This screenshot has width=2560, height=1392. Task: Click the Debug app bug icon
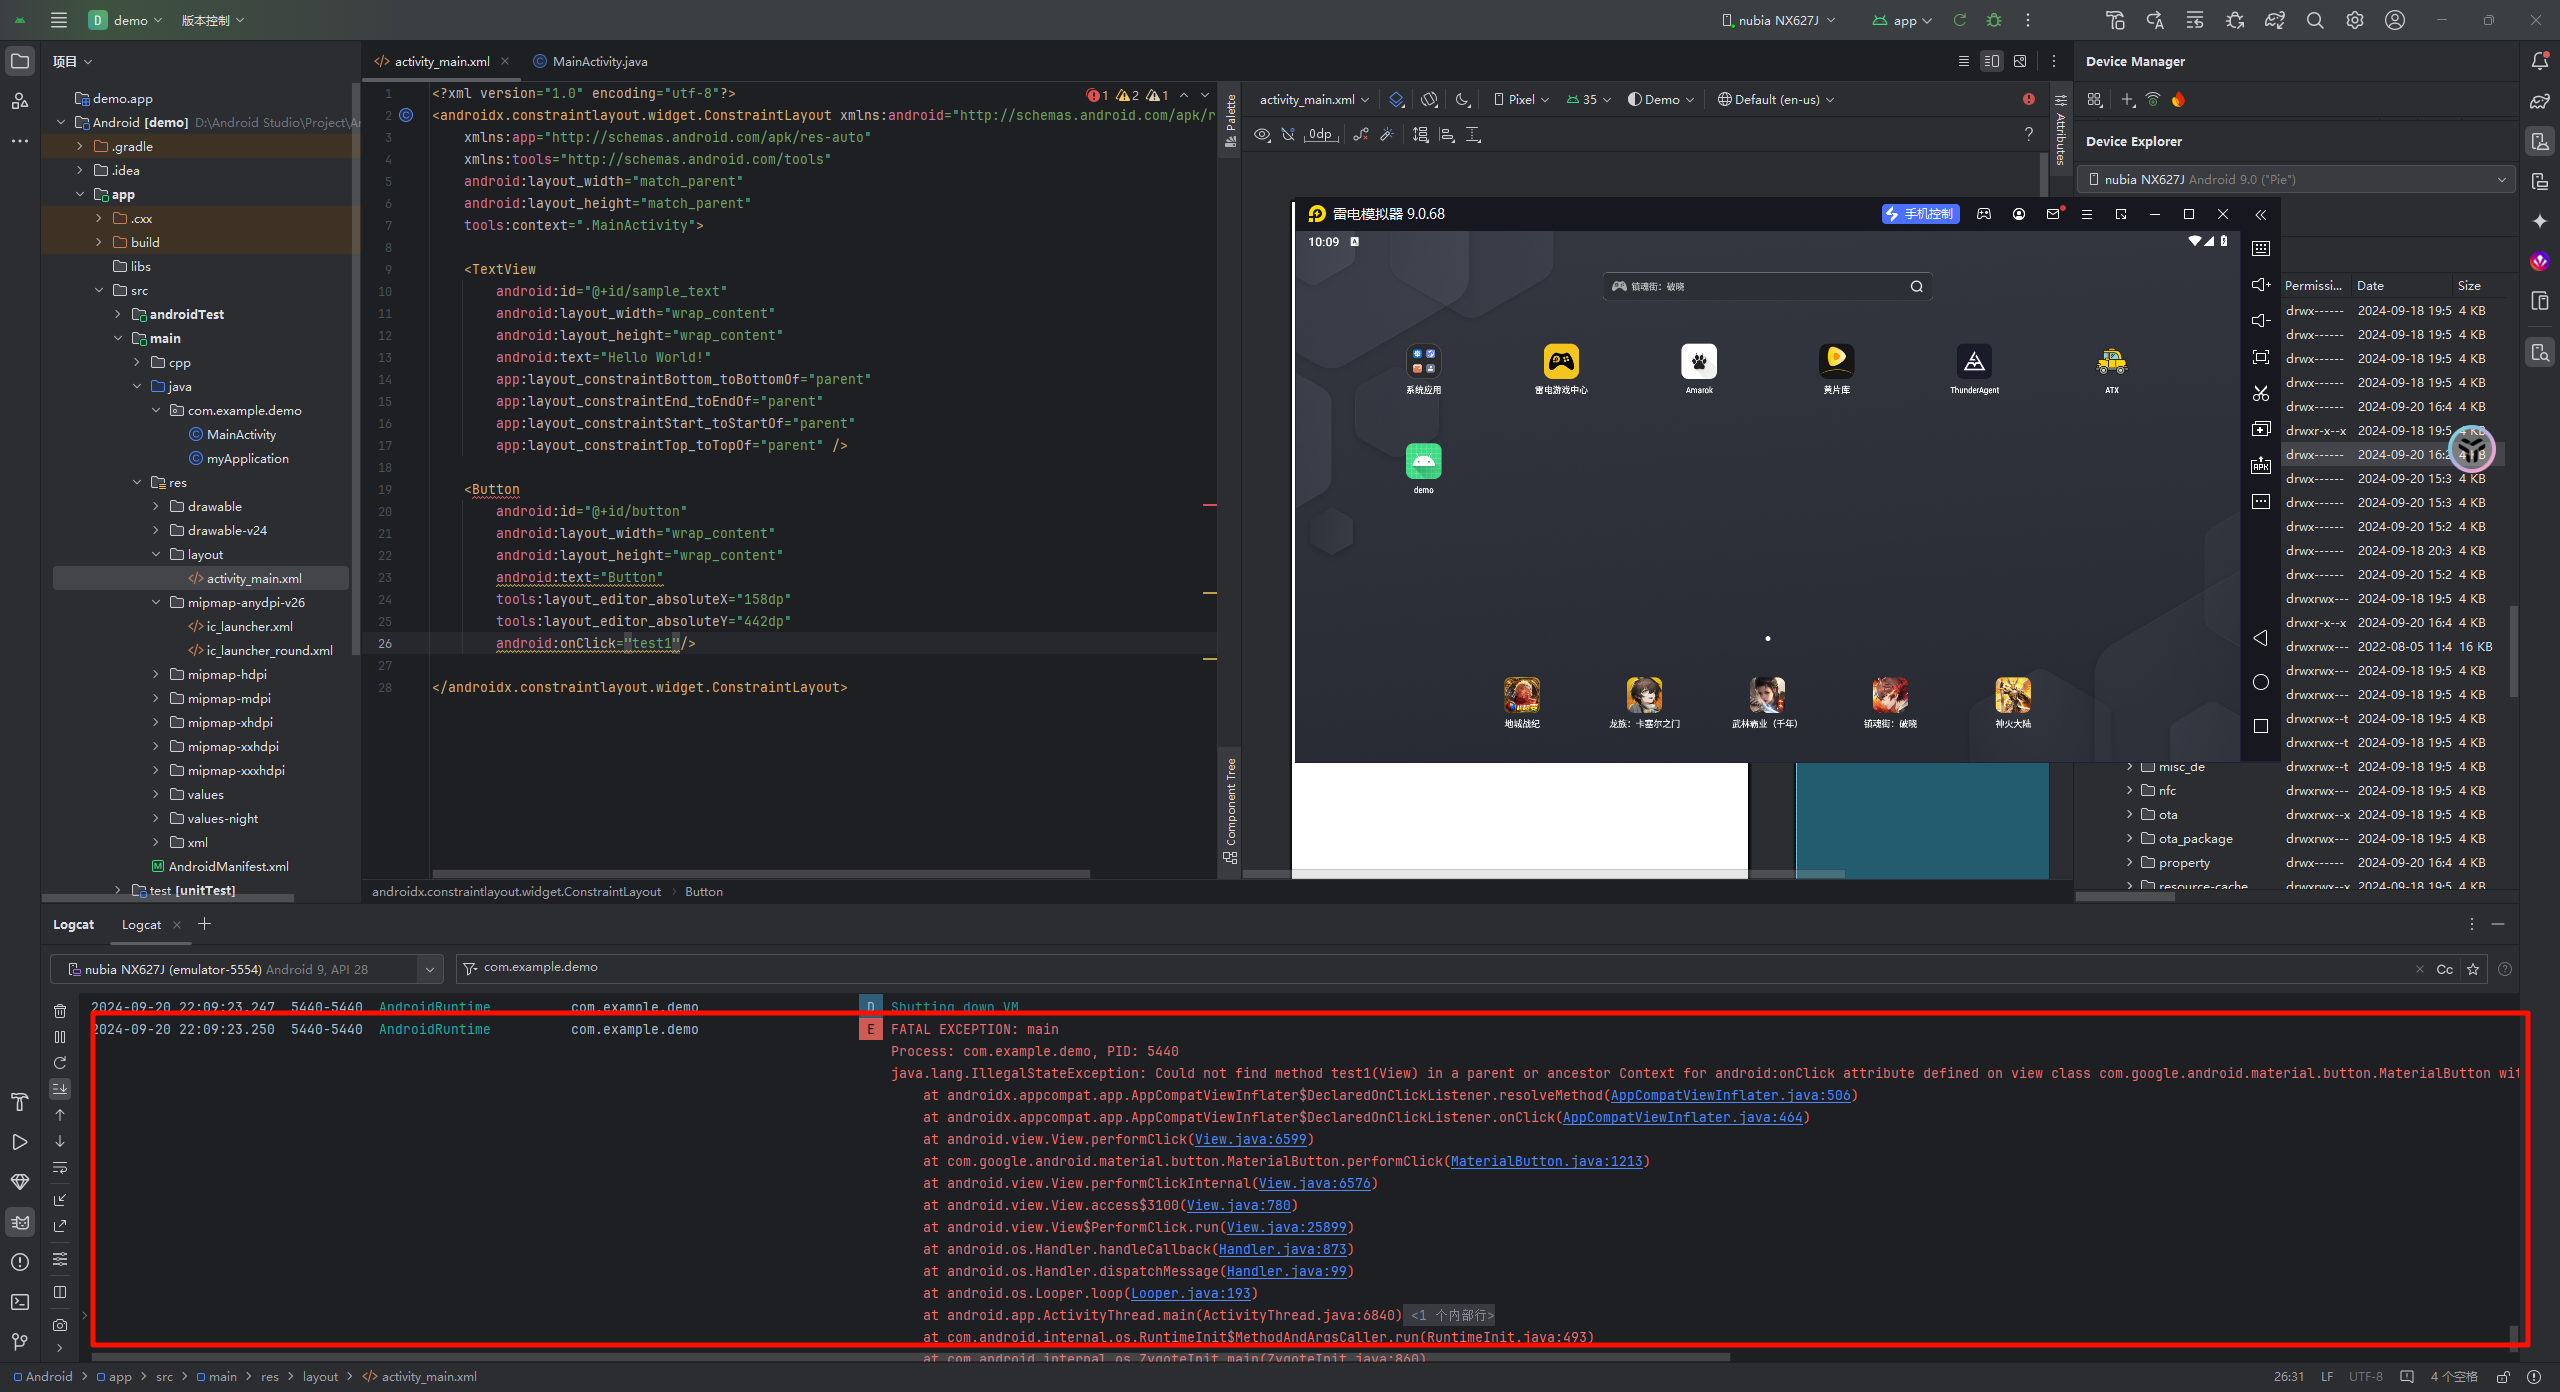[x=1994, y=20]
